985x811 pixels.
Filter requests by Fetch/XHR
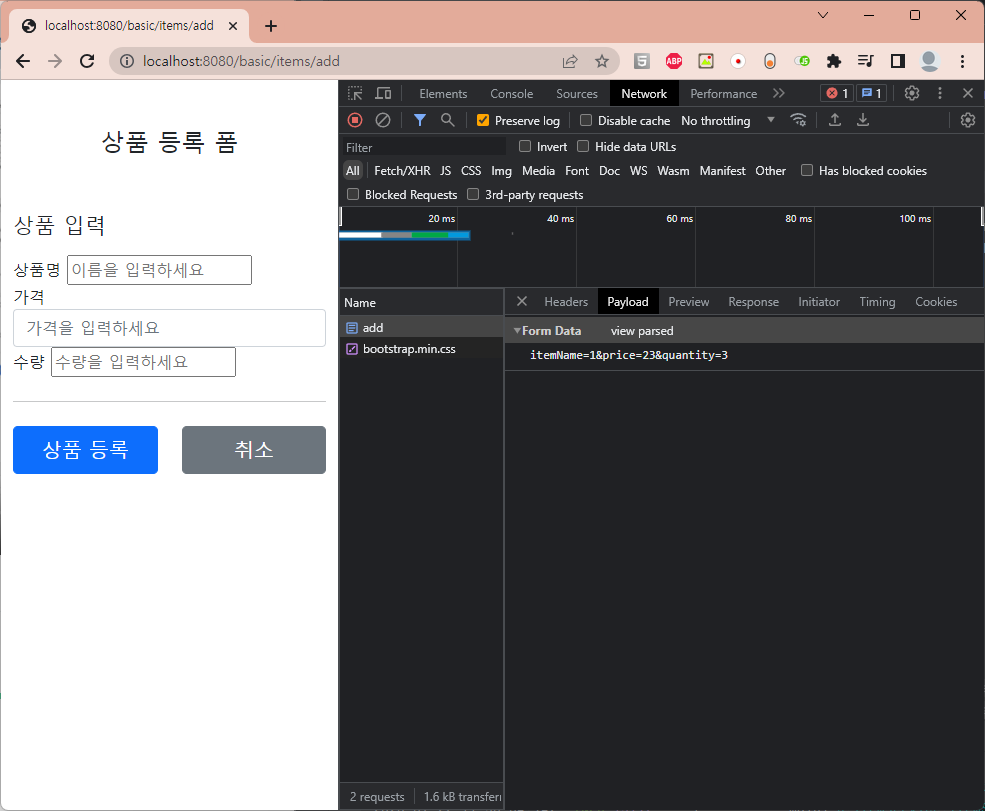click(402, 170)
